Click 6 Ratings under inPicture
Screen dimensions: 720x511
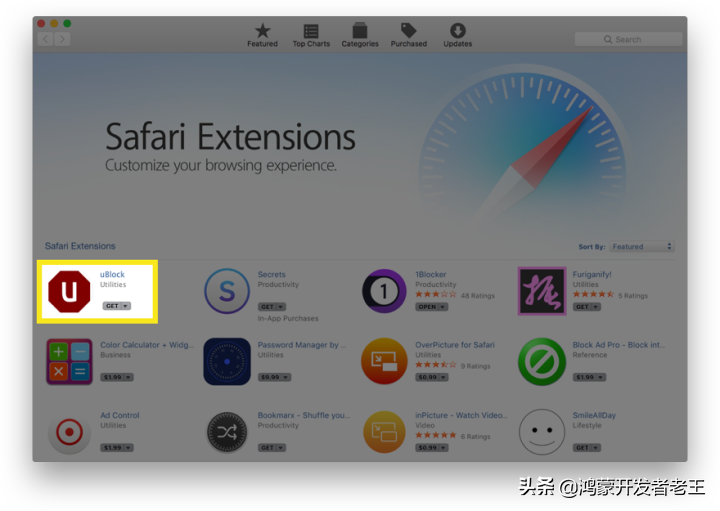pyautogui.click(x=475, y=437)
